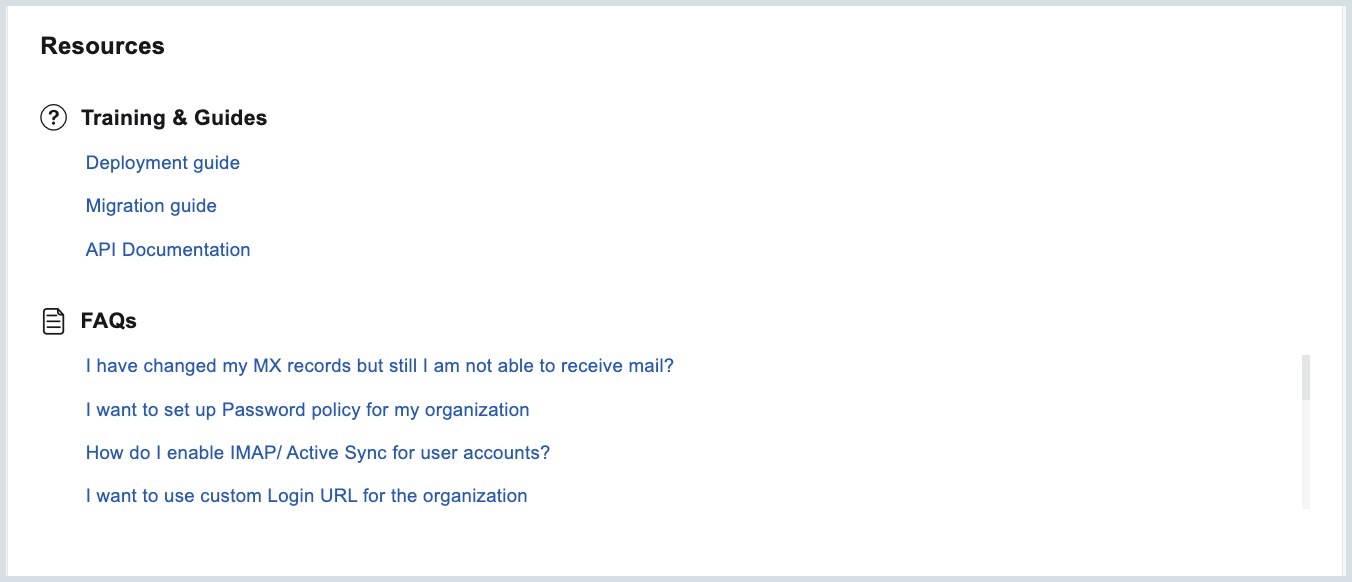Image resolution: width=1352 pixels, height=582 pixels.
Task: Go to the developer API docs
Action: (x=168, y=250)
